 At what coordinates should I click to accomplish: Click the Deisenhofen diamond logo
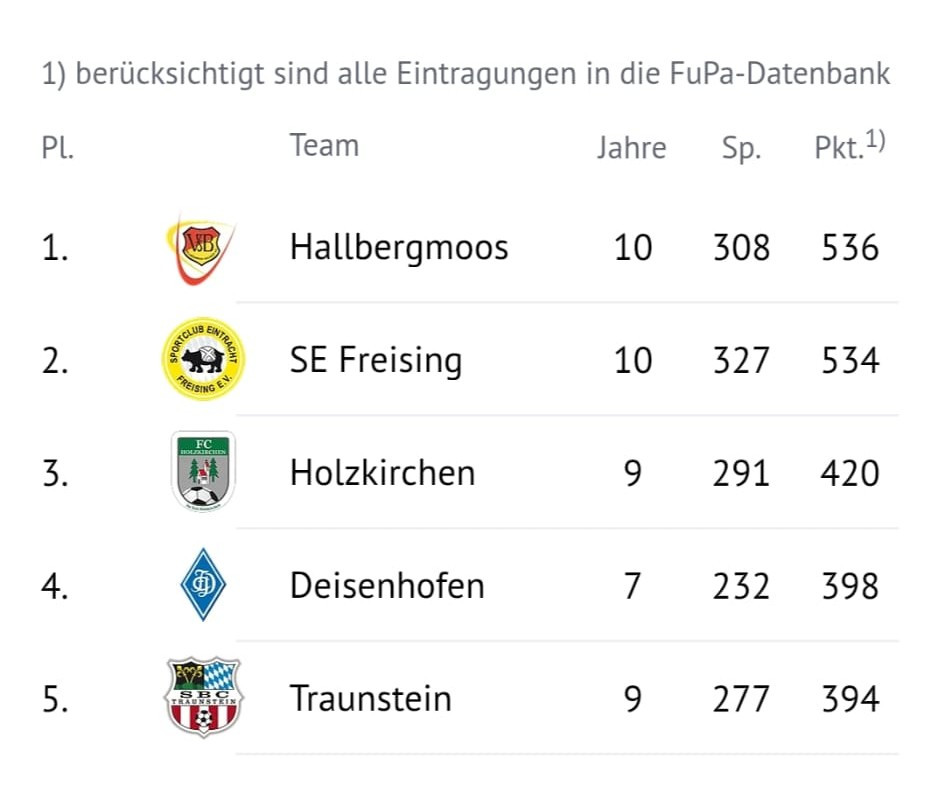tap(202, 585)
